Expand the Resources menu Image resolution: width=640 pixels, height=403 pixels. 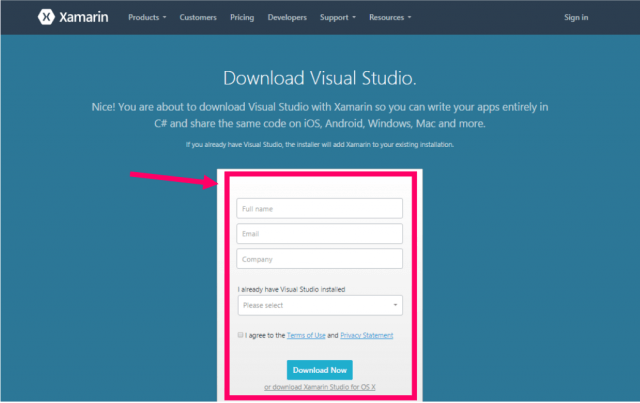coord(390,17)
